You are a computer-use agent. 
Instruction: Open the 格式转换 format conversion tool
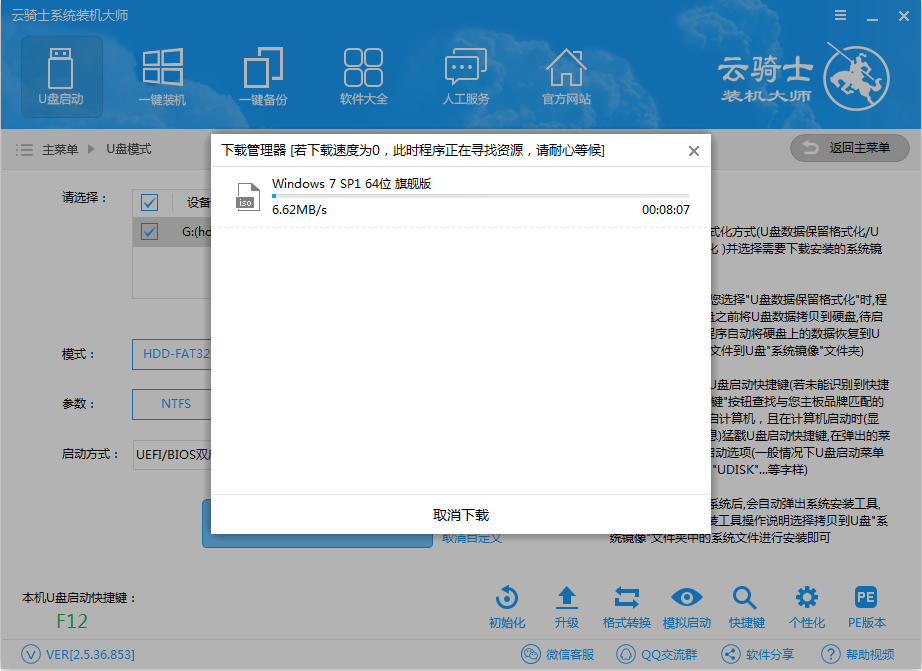[627, 605]
